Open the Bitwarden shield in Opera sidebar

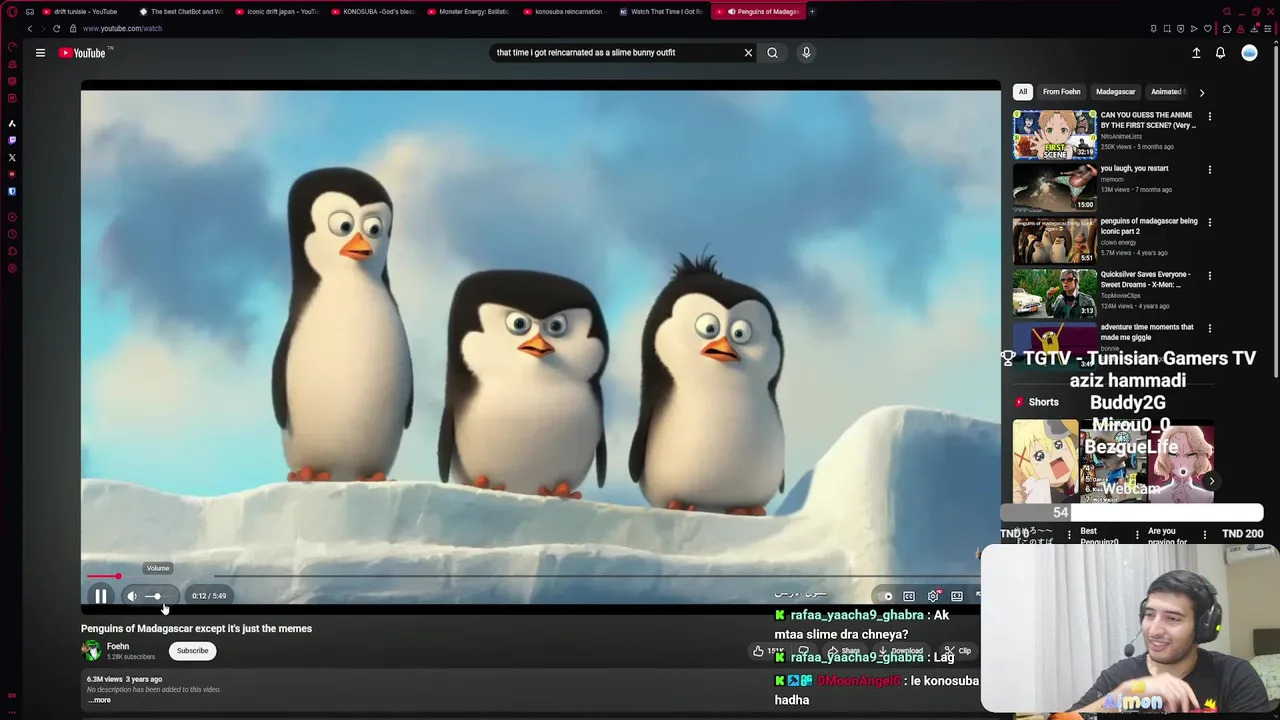(12, 191)
